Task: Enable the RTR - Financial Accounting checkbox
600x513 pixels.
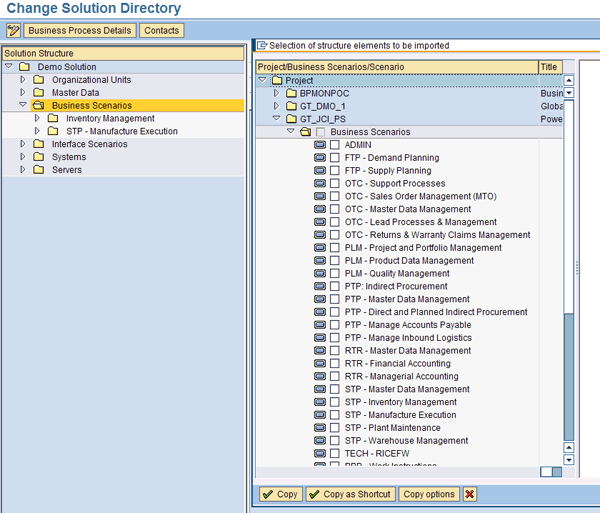Action: click(x=335, y=364)
